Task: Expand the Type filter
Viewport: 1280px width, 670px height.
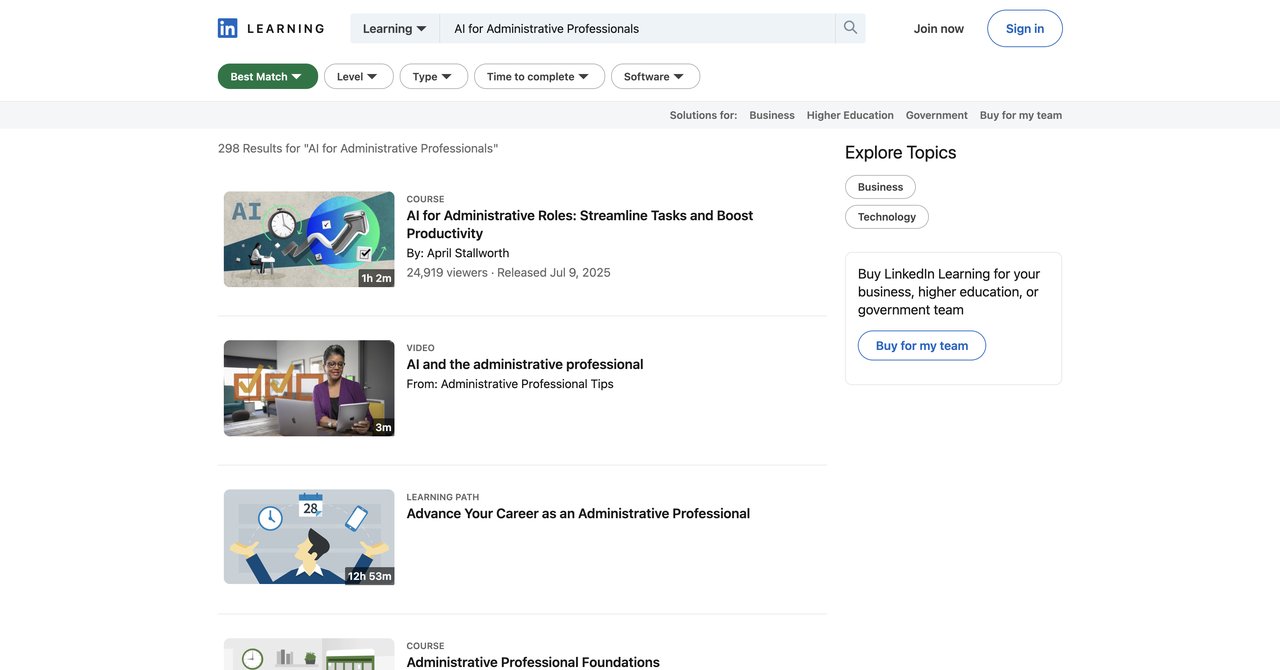Action: click(x=433, y=76)
